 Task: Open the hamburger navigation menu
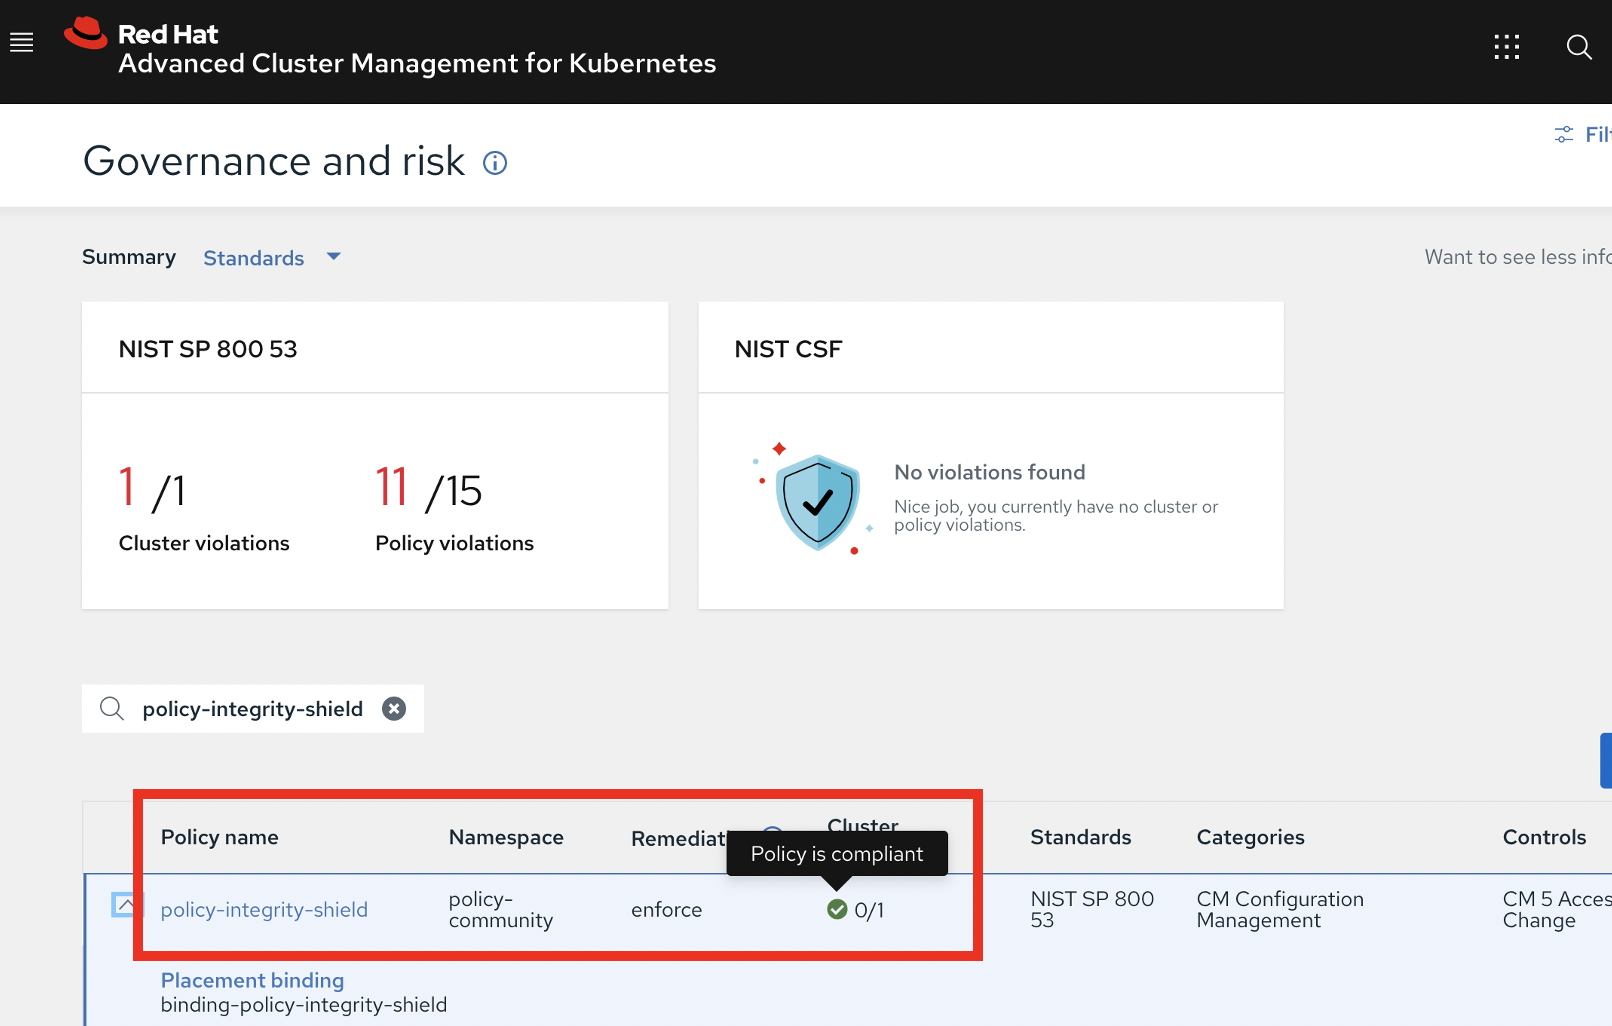point(21,41)
